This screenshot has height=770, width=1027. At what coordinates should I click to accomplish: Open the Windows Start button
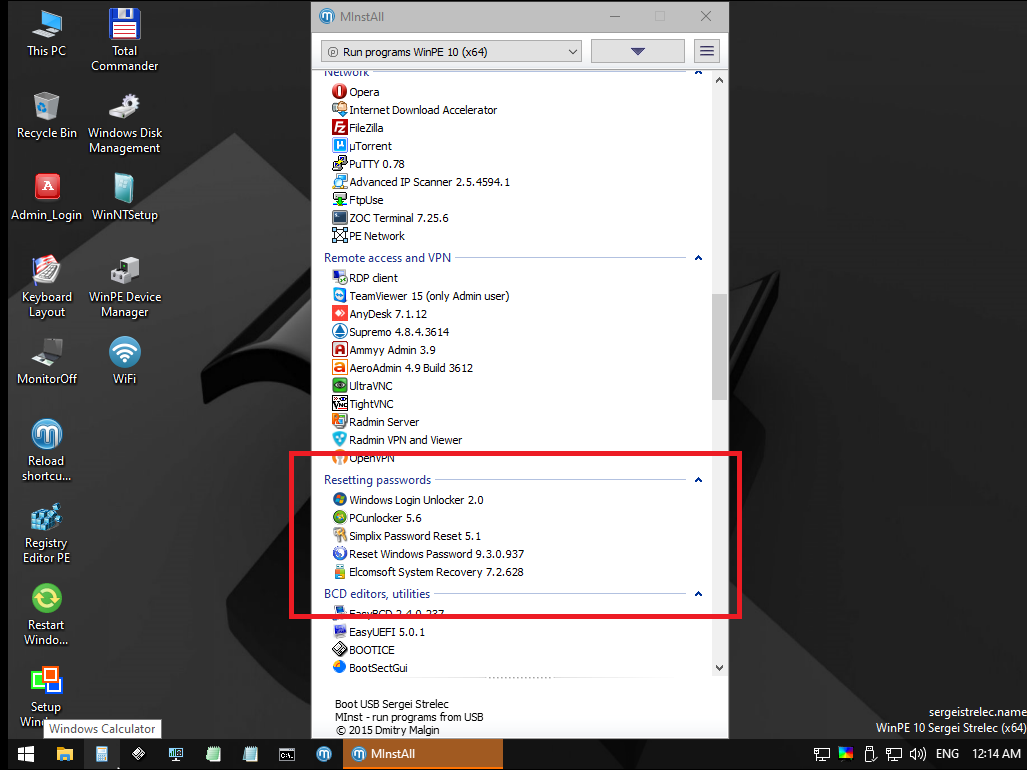tap(26, 754)
